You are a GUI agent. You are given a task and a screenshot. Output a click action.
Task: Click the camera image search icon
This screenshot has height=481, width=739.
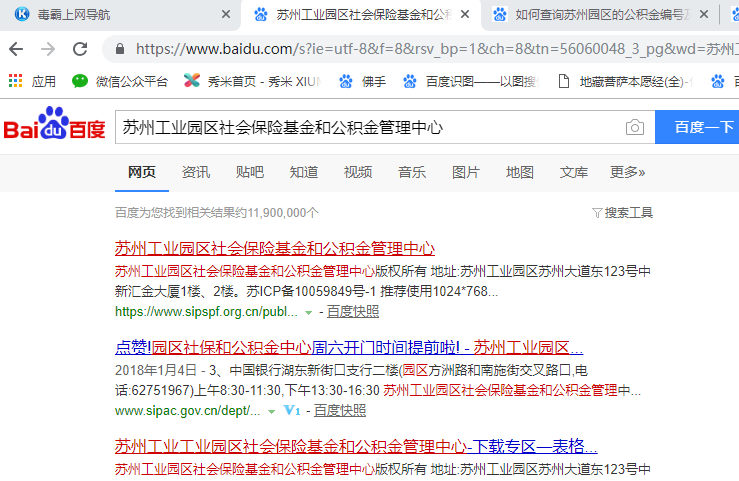(635, 127)
